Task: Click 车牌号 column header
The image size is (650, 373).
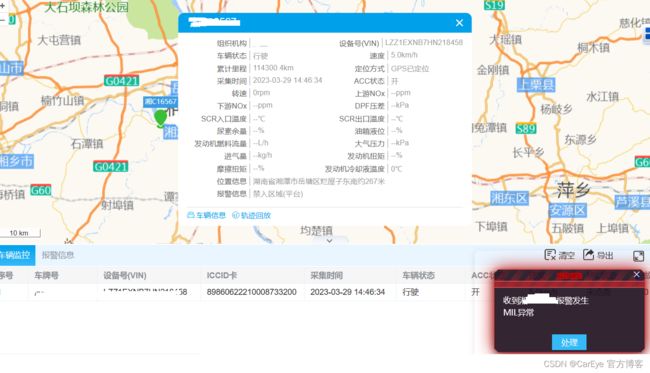Action: [46, 276]
